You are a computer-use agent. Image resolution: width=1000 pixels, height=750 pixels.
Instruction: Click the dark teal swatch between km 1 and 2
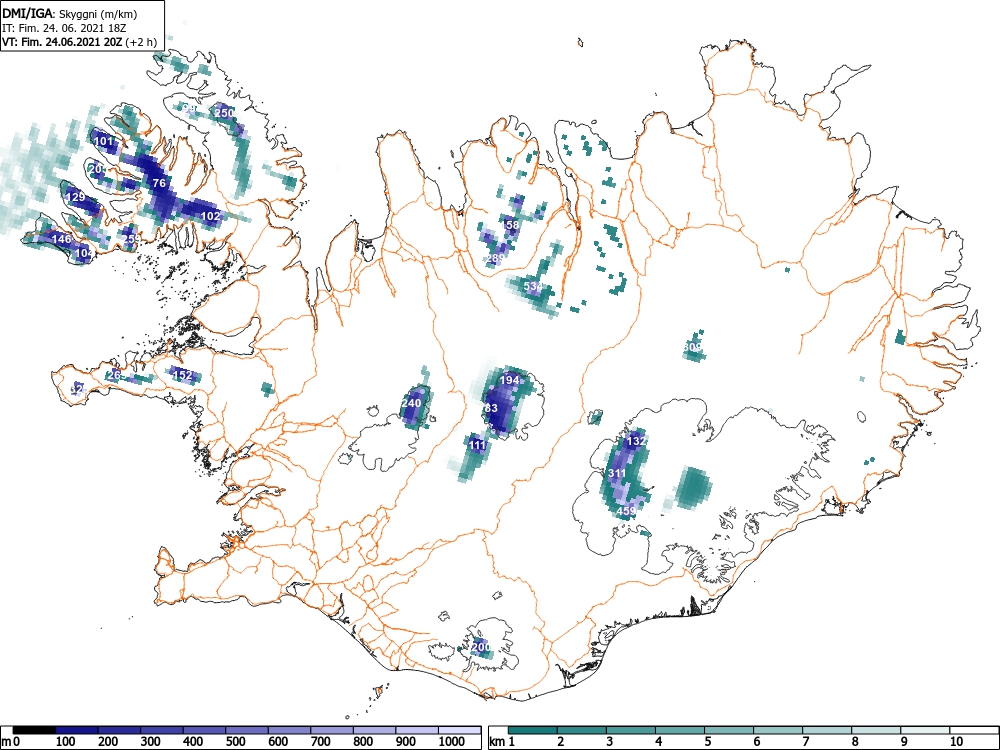coord(533,730)
